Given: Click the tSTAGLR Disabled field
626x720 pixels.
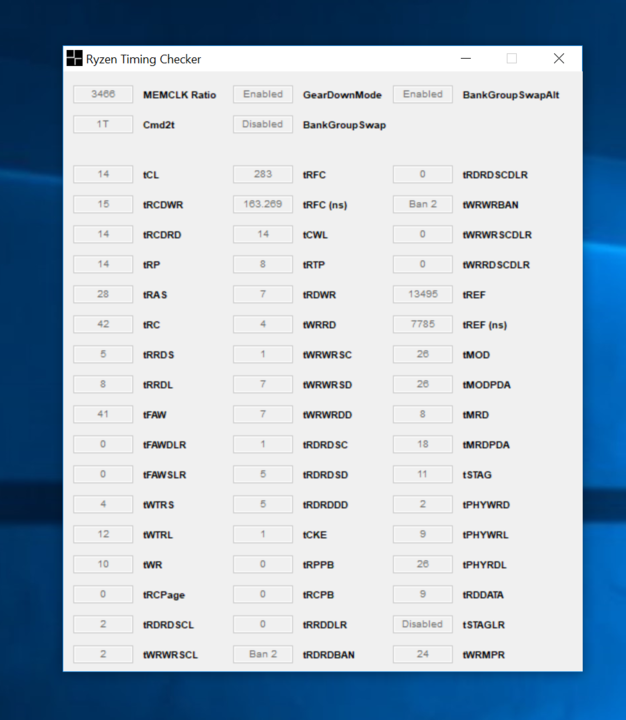Looking at the screenshot, I should click(x=423, y=624).
